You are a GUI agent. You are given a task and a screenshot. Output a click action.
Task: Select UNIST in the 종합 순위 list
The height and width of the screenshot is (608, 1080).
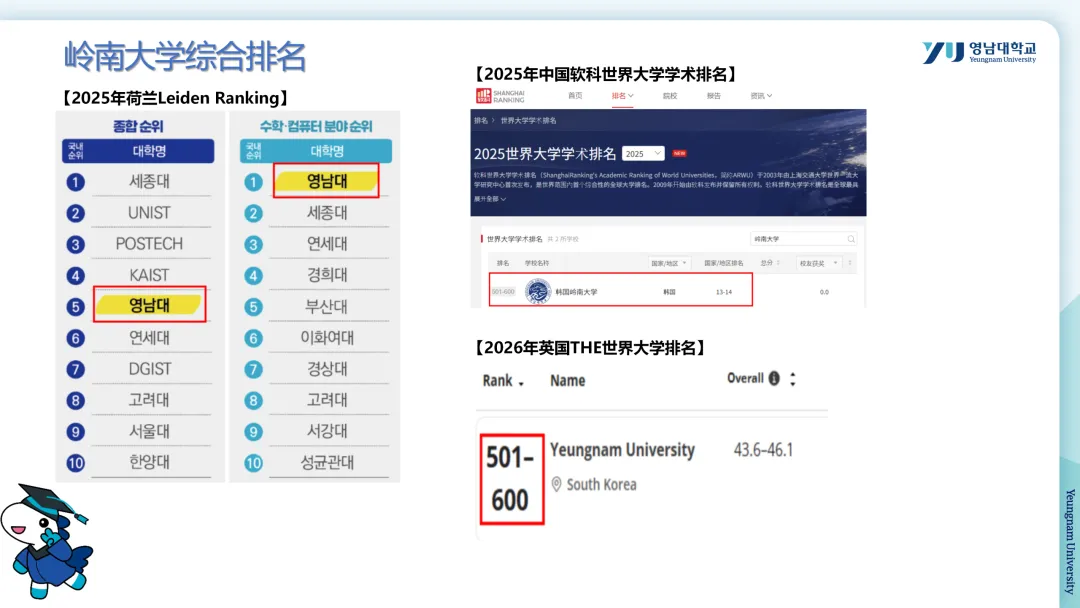point(149,213)
